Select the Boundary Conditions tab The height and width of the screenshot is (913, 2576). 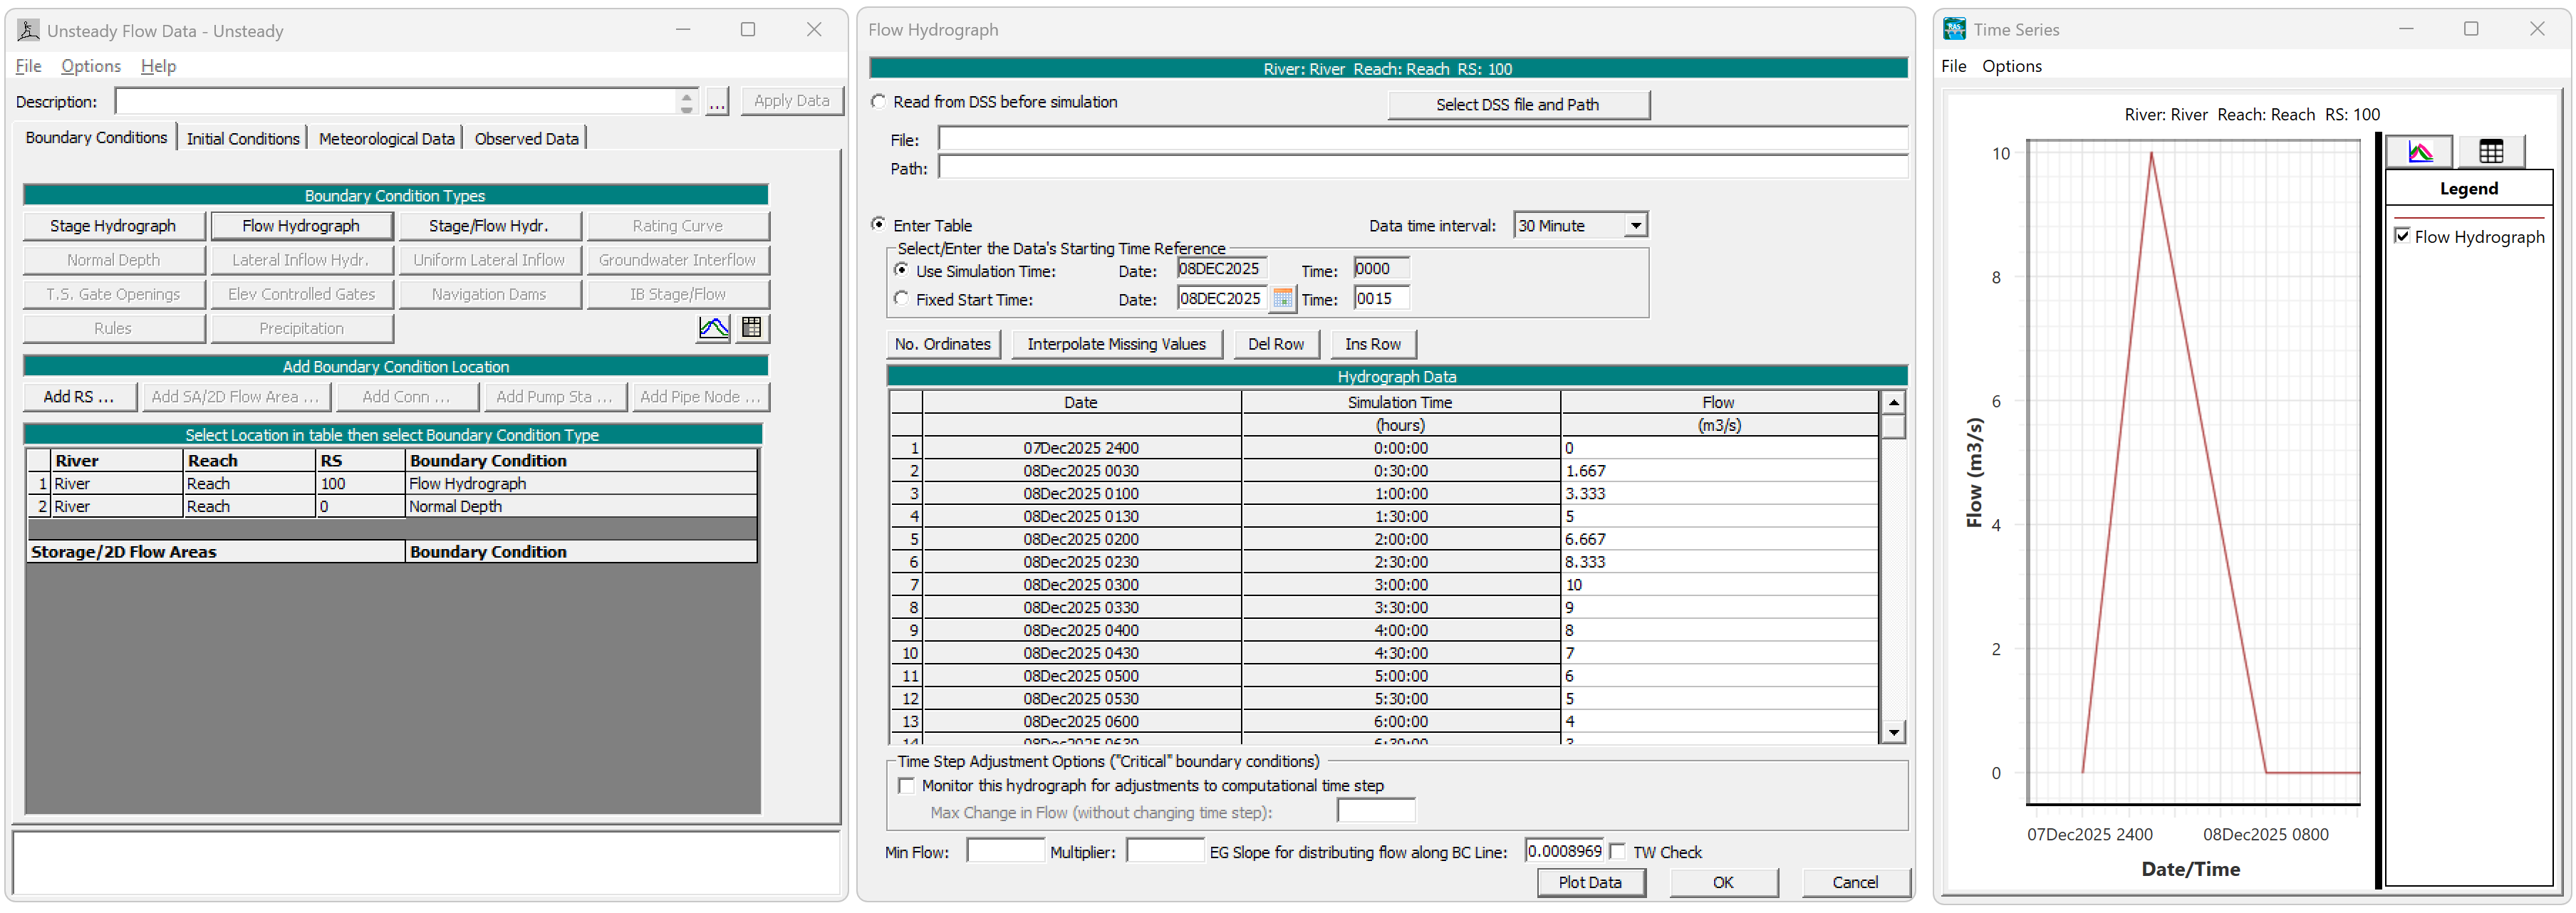tap(96, 138)
